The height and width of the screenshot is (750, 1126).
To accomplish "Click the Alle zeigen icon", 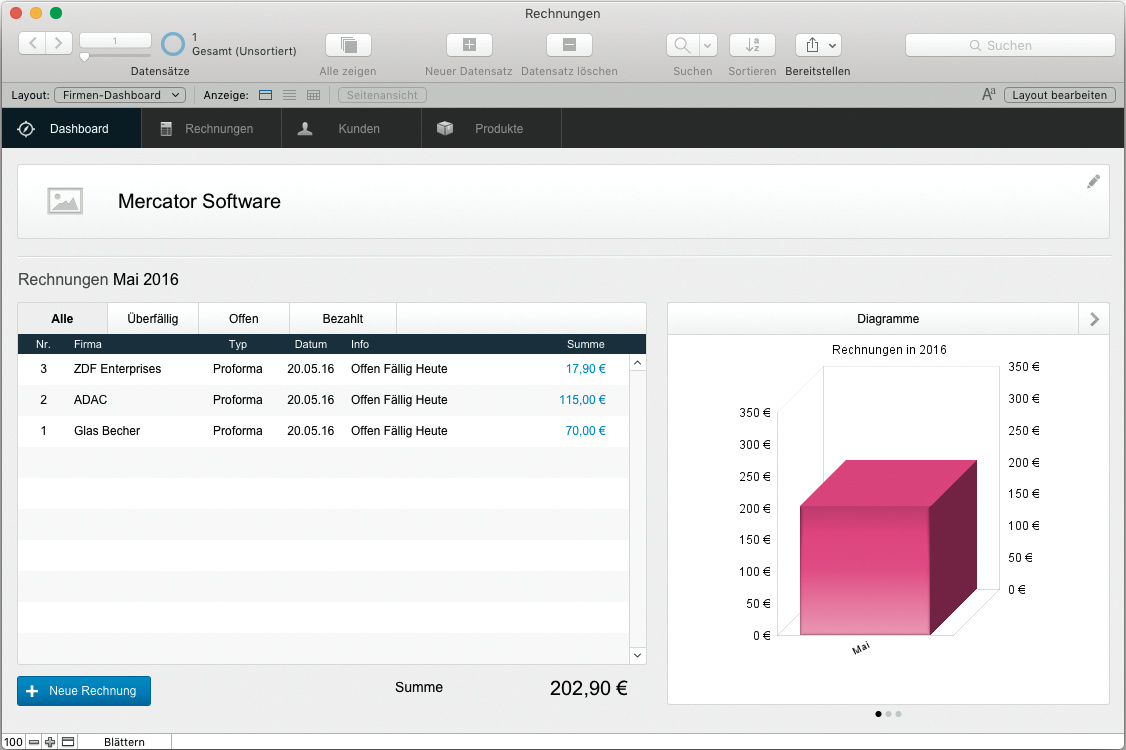I will (348, 45).
